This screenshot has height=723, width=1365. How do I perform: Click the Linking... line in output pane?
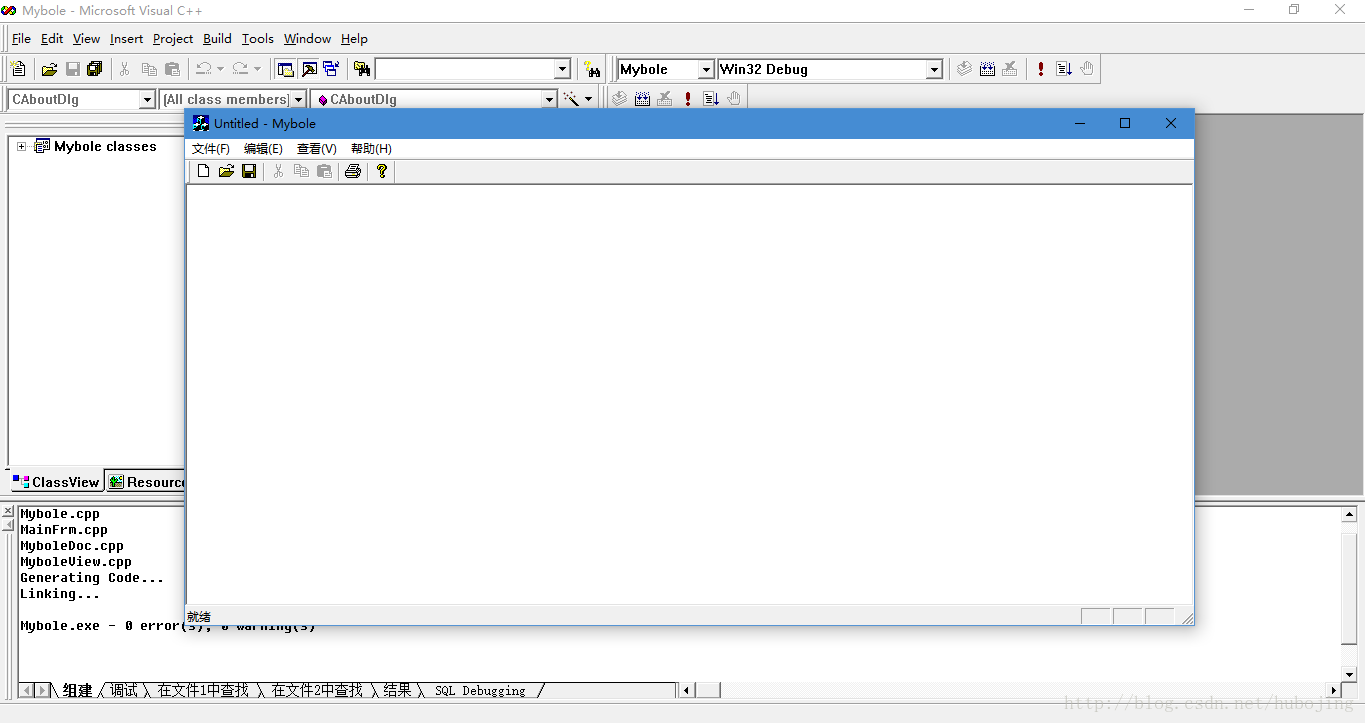coord(60,594)
